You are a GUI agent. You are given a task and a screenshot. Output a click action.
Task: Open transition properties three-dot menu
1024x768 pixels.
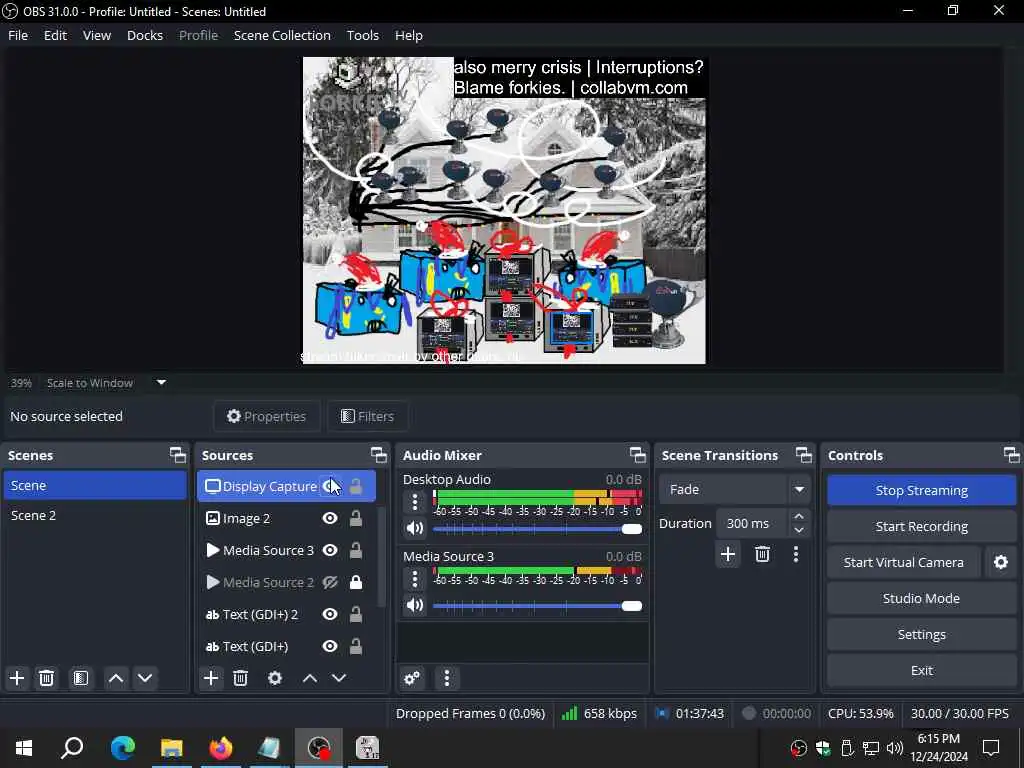[x=795, y=554]
